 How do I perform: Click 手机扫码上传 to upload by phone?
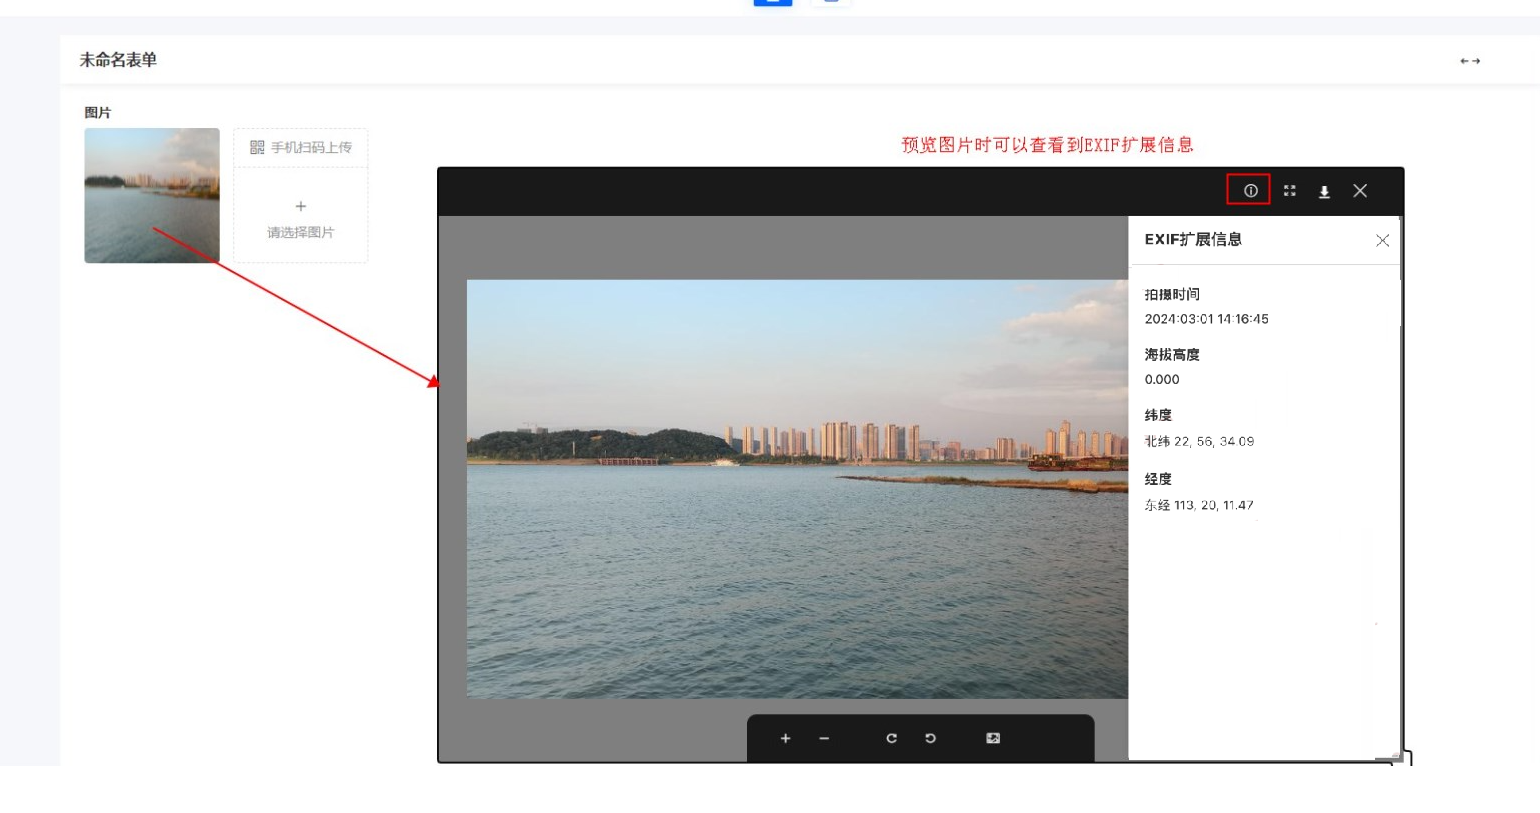click(301, 147)
